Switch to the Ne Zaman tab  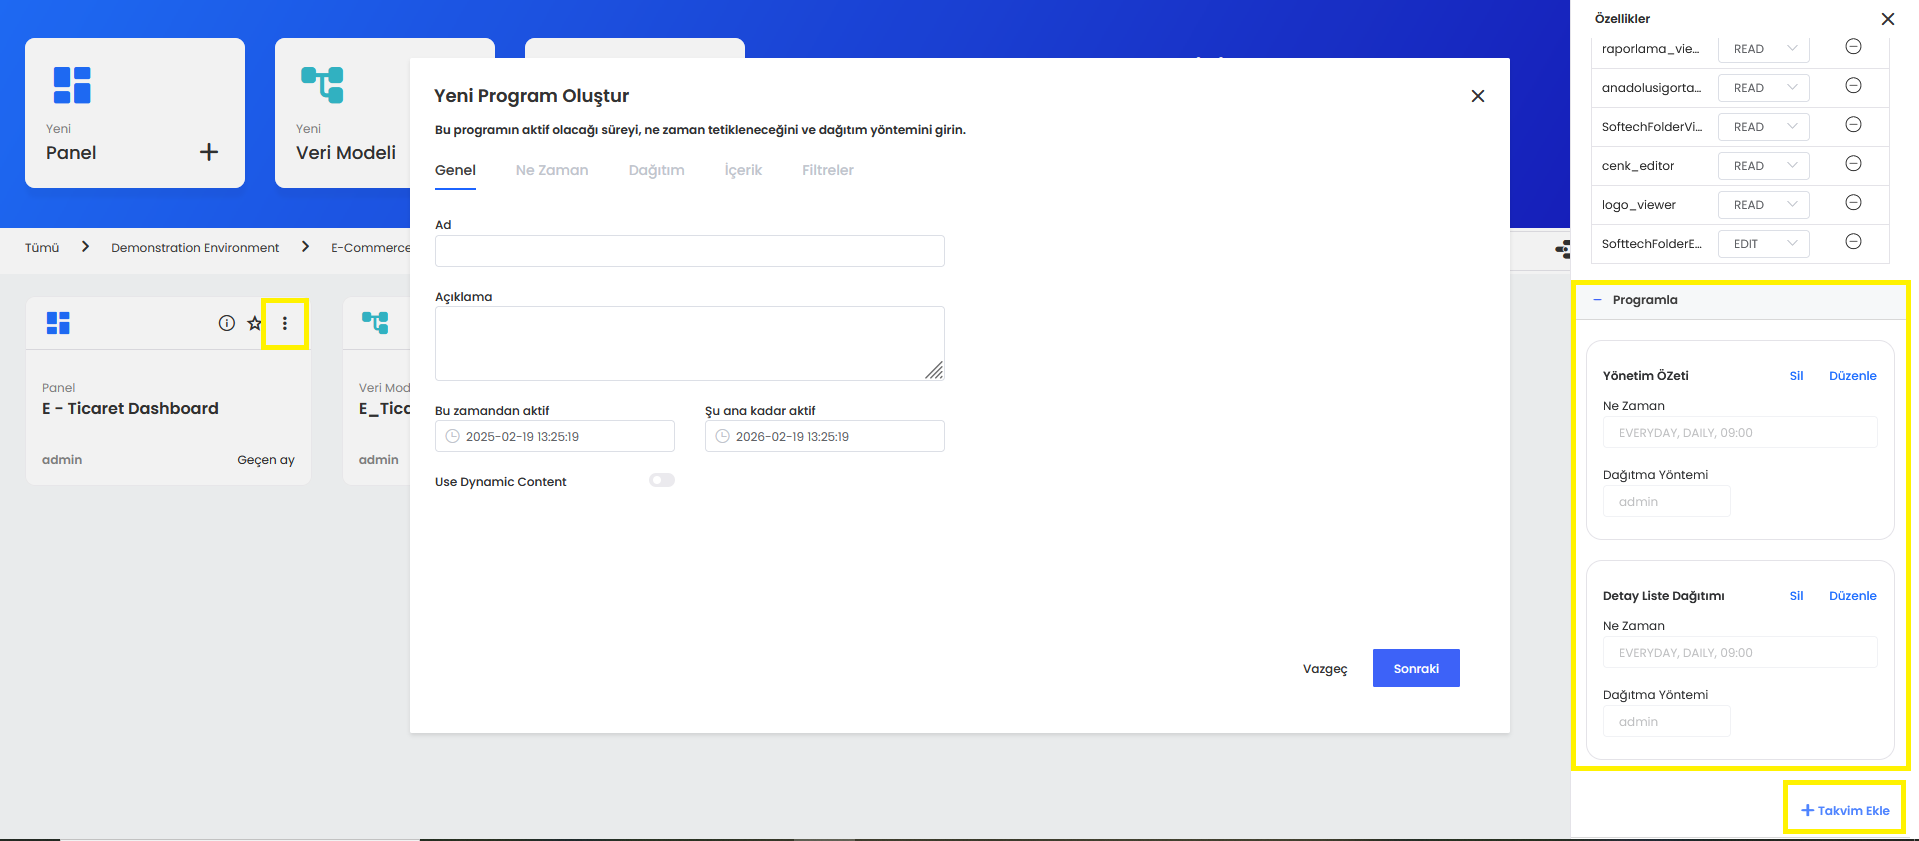[552, 170]
